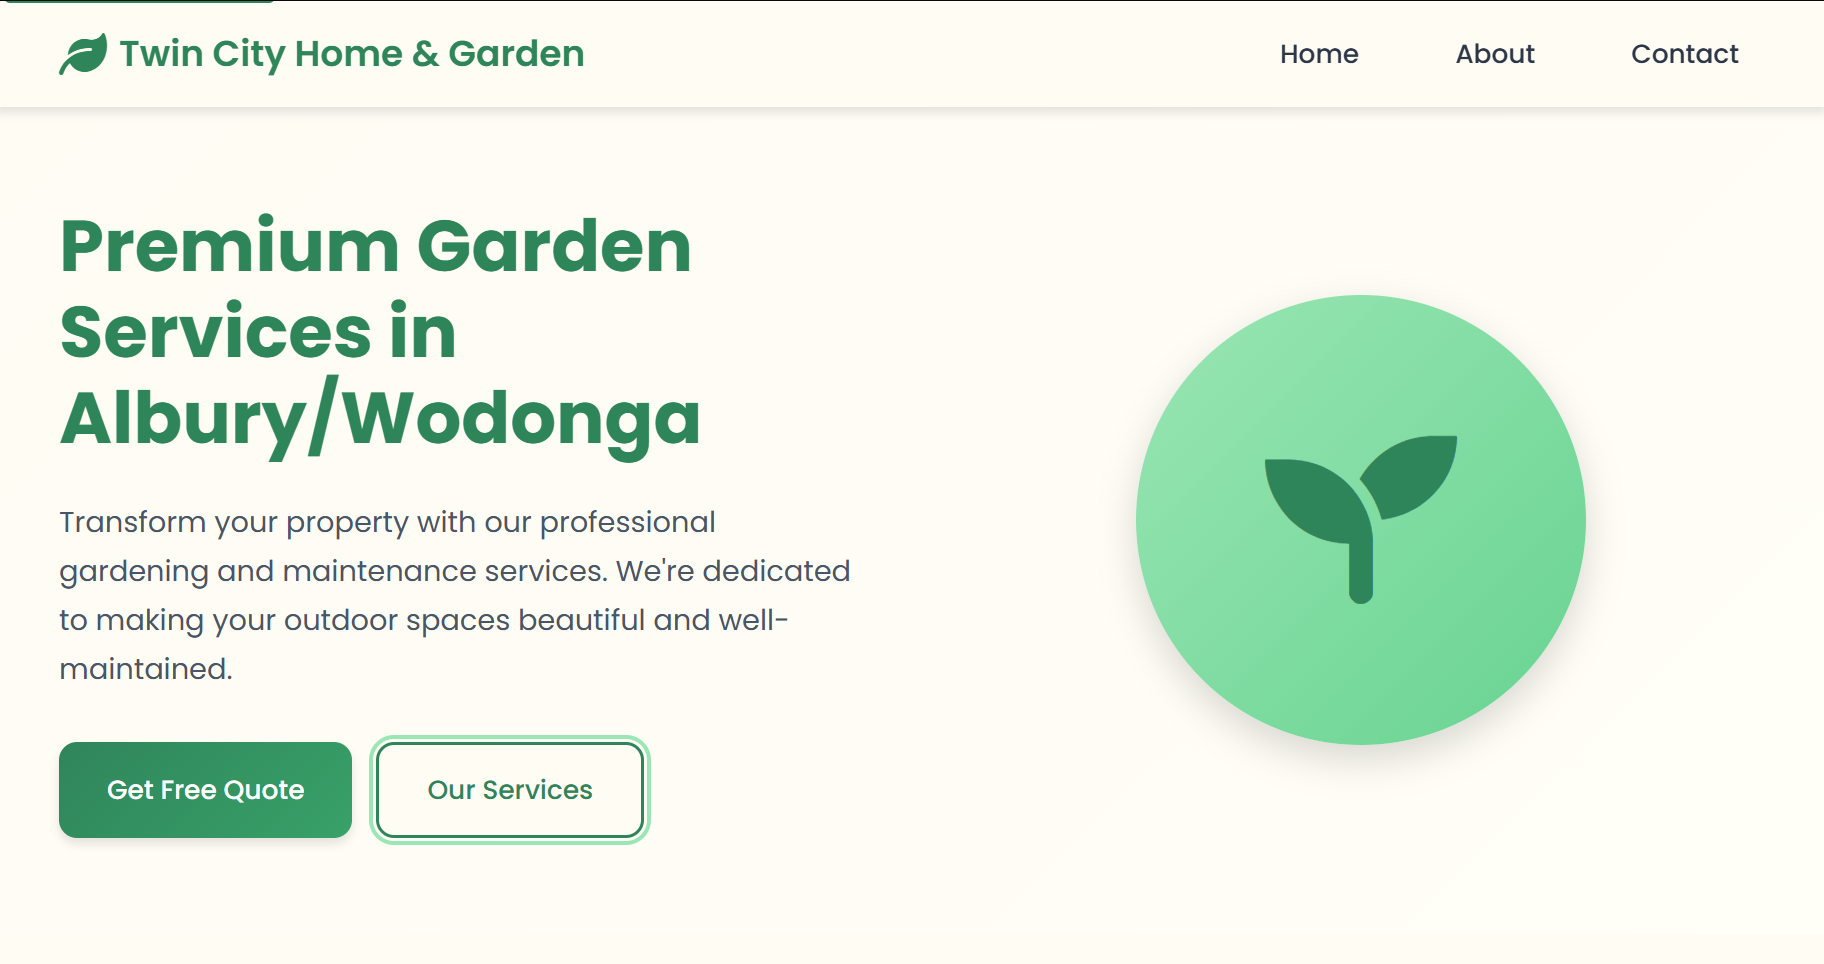The height and width of the screenshot is (964, 1824).
Task: Click the seedling's smaller right leaf
Action: point(1412,473)
